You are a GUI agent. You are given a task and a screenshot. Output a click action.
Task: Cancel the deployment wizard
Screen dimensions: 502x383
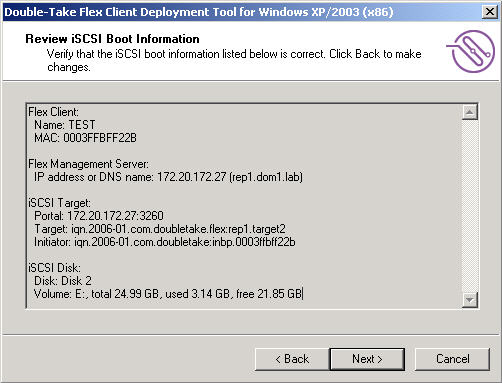pyautogui.click(x=452, y=359)
